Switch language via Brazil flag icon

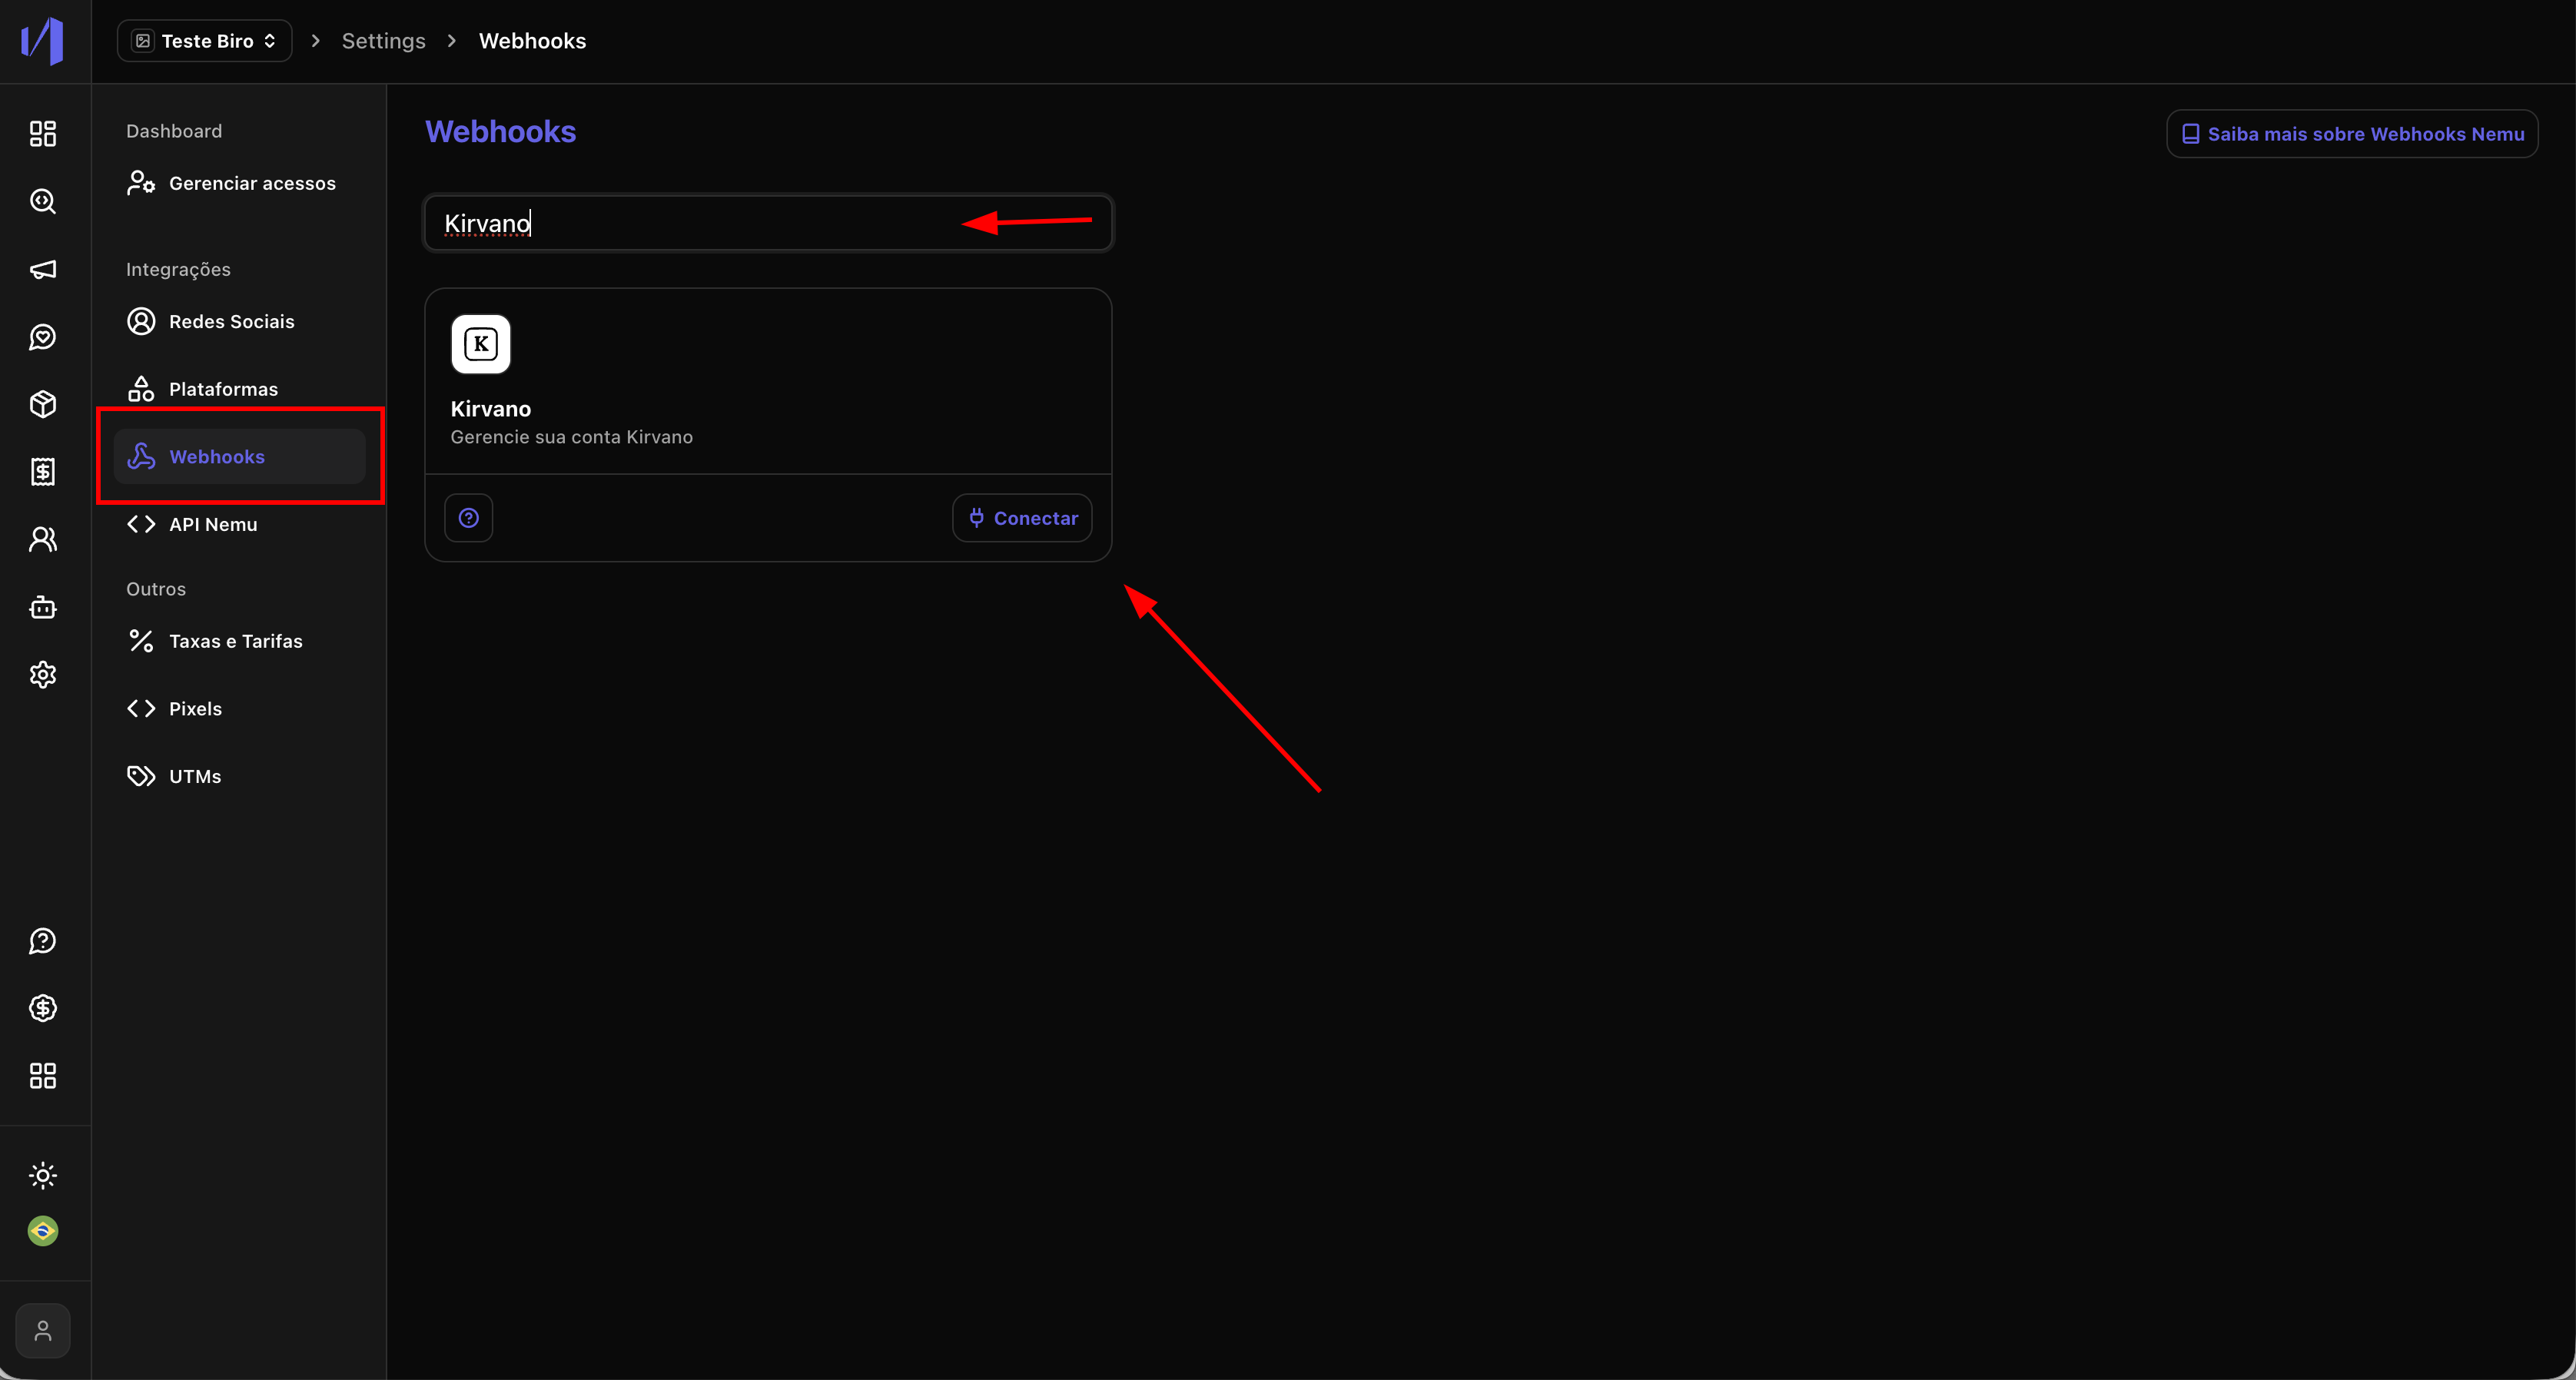click(42, 1231)
